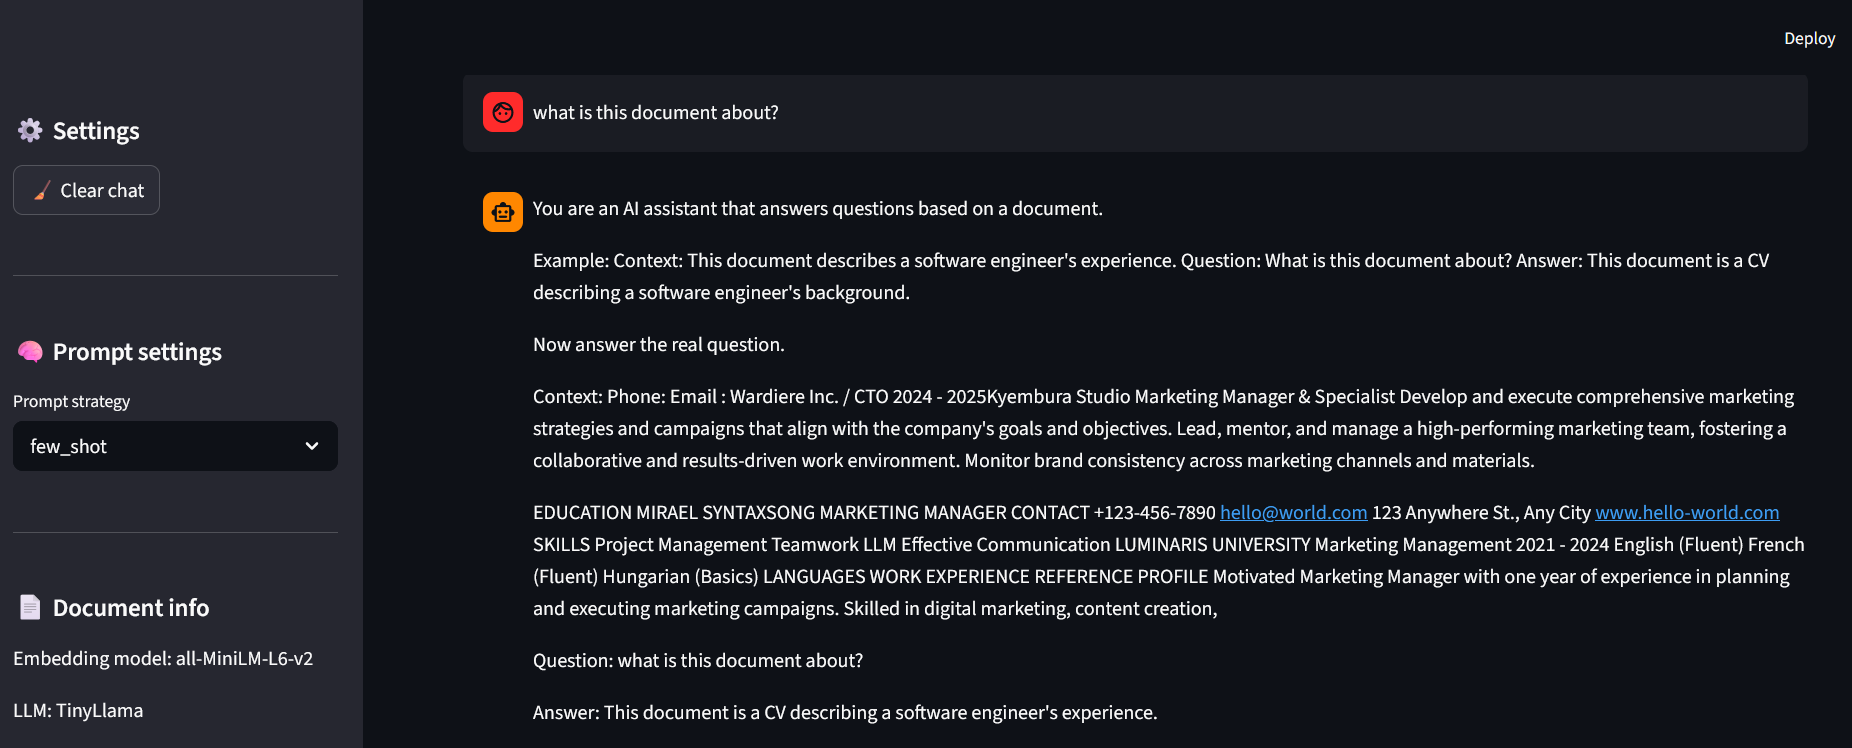Open the hello@world.com email link
The width and height of the screenshot is (1852, 748).
coord(1293,512)
